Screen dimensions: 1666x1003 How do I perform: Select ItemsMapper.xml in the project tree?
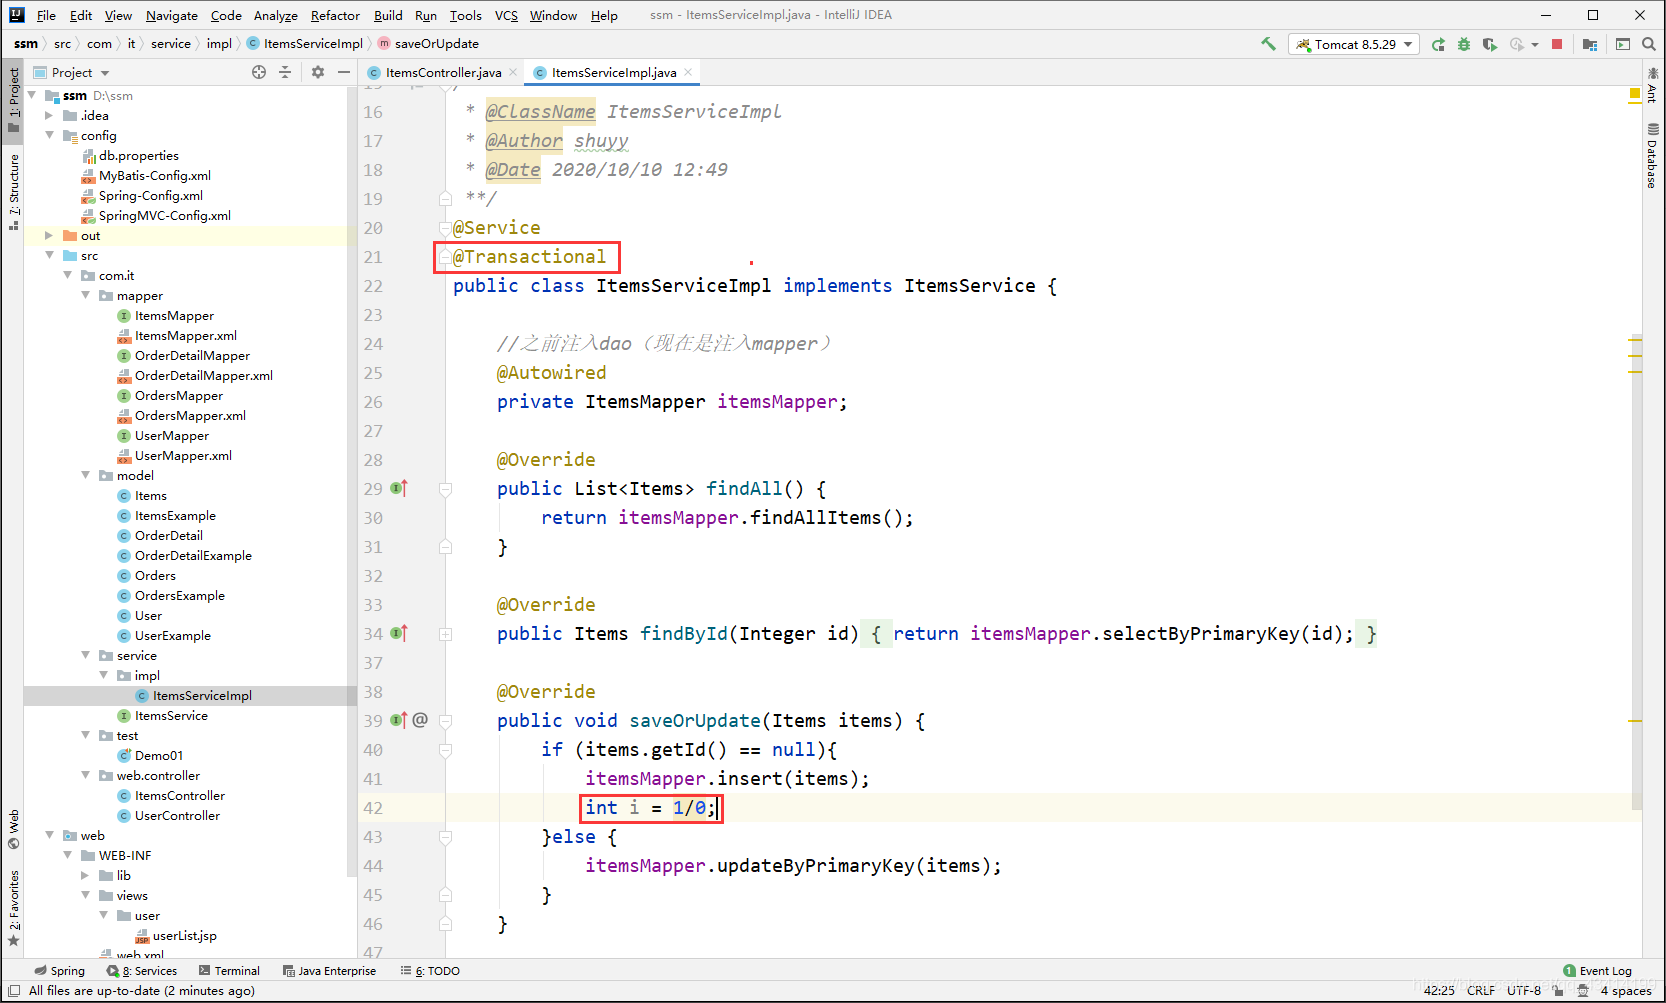(186, 336)
